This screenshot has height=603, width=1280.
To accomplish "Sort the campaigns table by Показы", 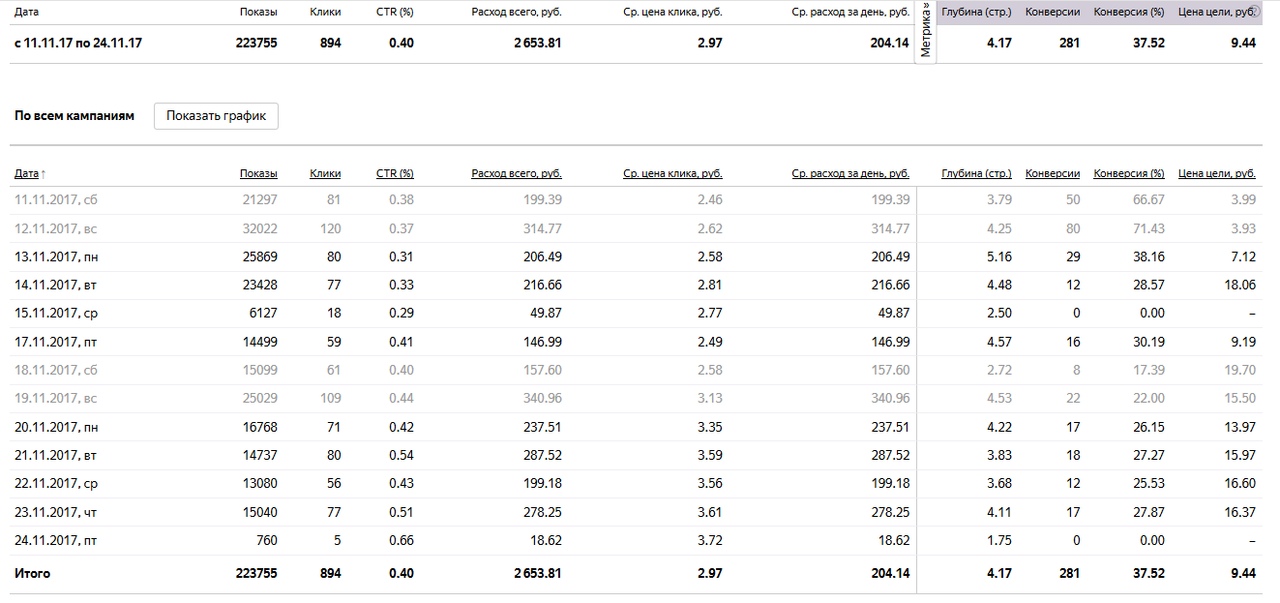I will click(x=258, y=174).
